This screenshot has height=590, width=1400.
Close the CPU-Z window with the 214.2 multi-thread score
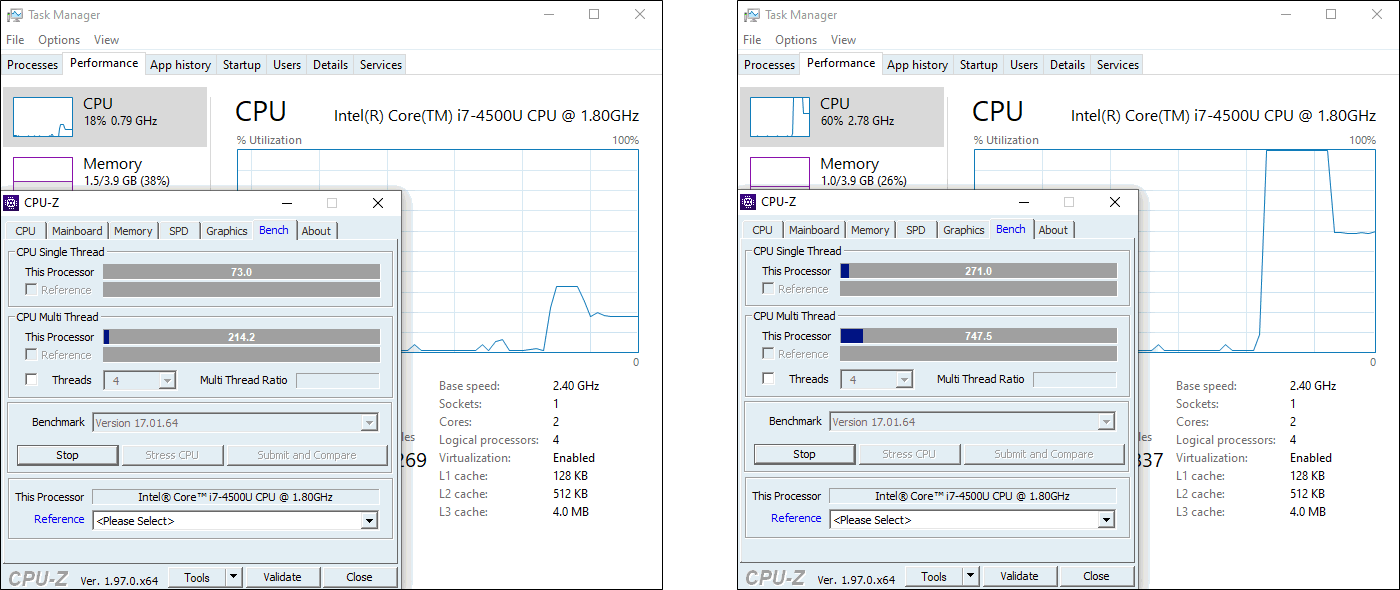coord(378,203)
